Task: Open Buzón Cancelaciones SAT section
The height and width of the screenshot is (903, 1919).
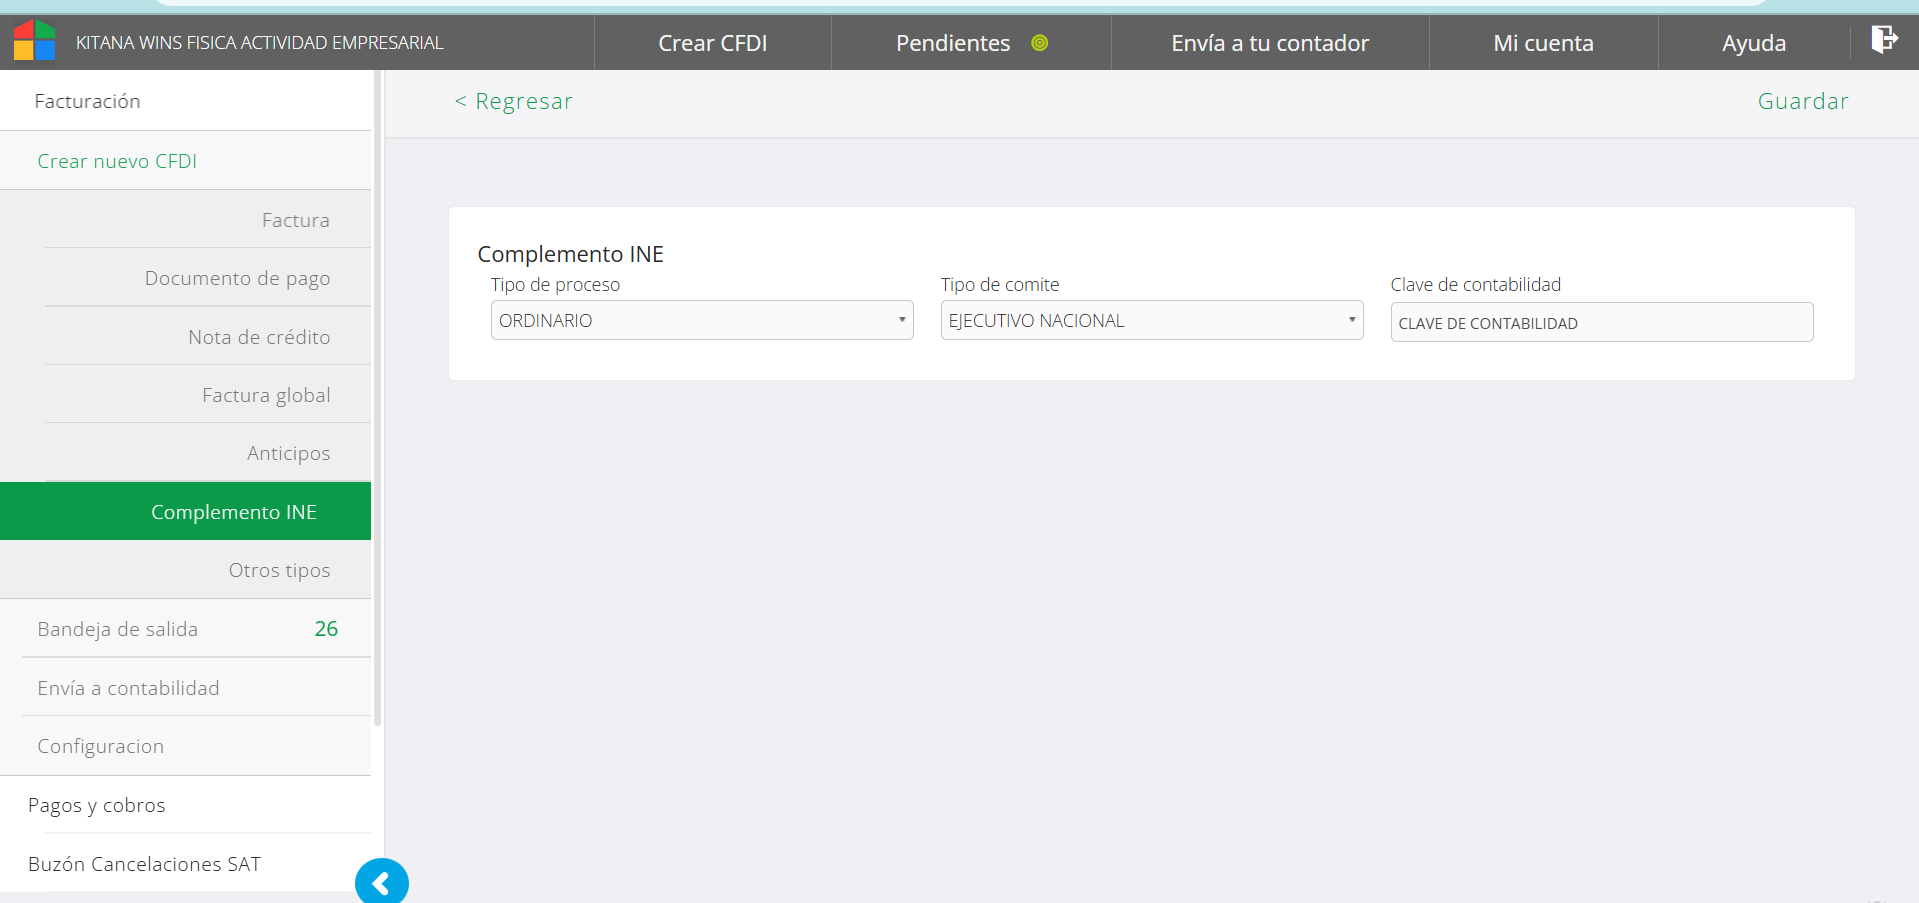Action: click(144, 864)
